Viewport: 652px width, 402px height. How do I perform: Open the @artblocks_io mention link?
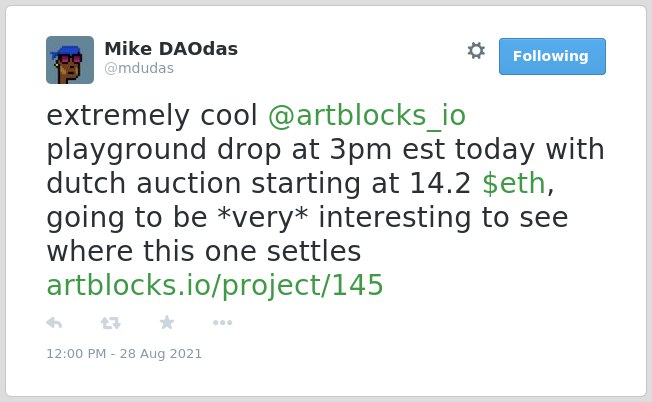pos(367,115)
